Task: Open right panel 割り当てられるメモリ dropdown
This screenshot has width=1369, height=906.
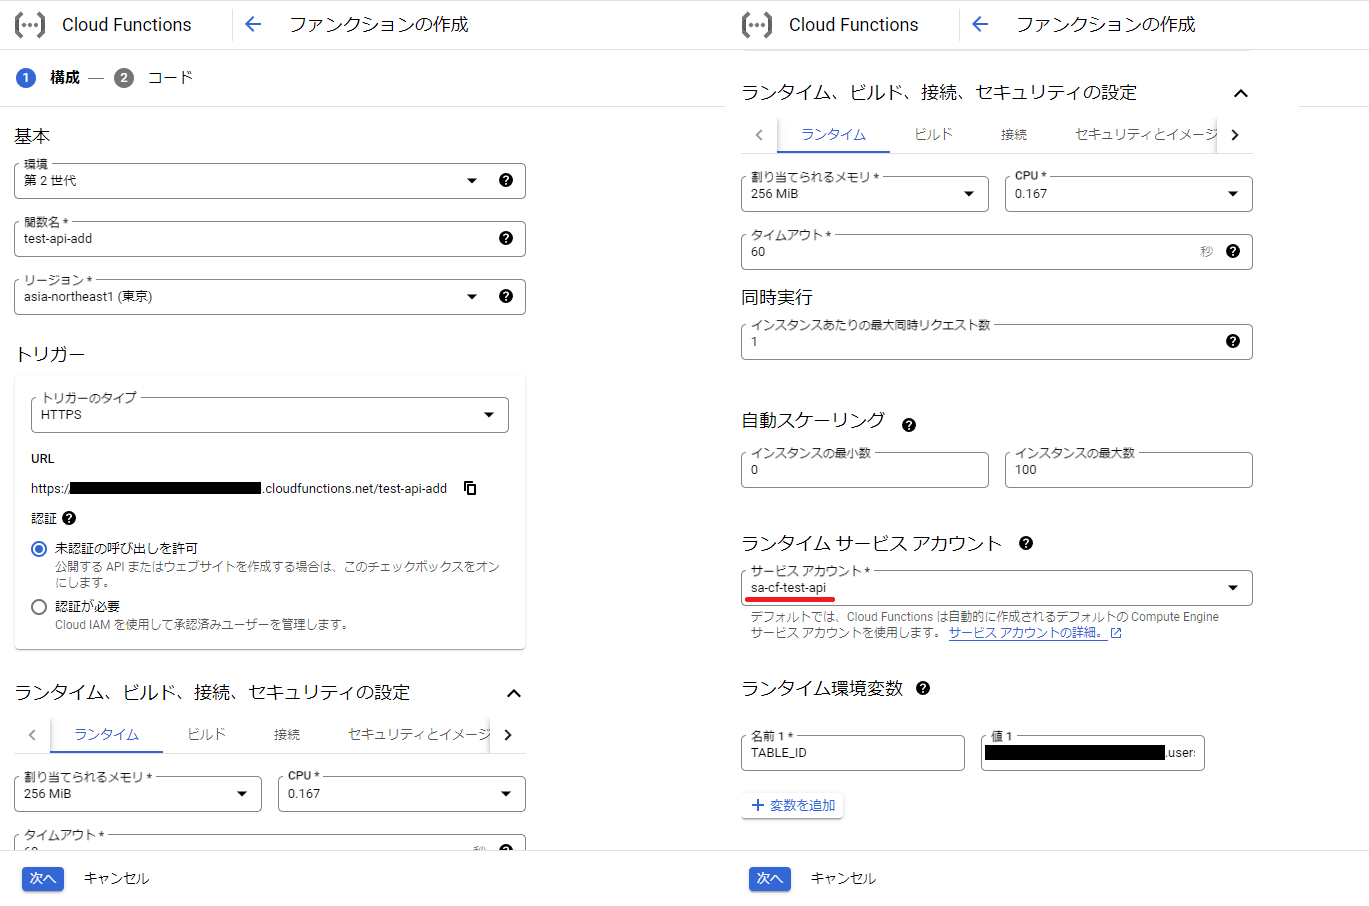Action: tap(865, 194)
